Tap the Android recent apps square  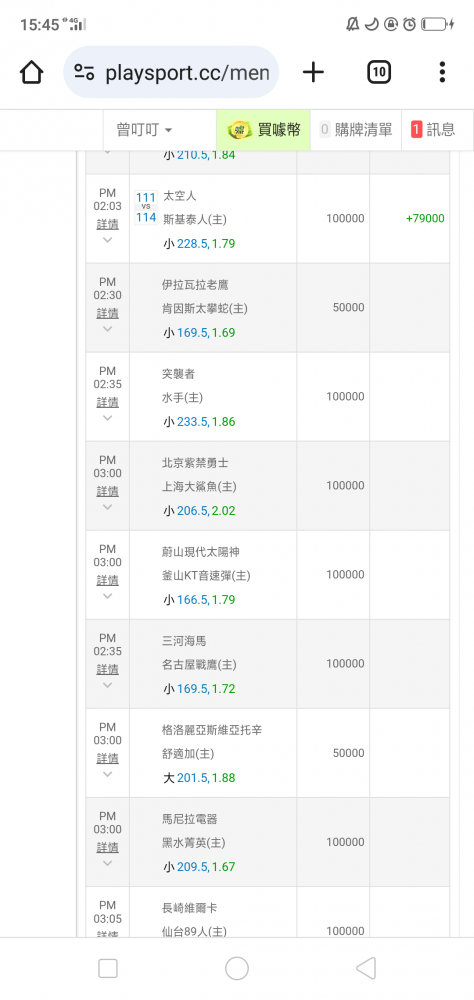tap(108, 968)
